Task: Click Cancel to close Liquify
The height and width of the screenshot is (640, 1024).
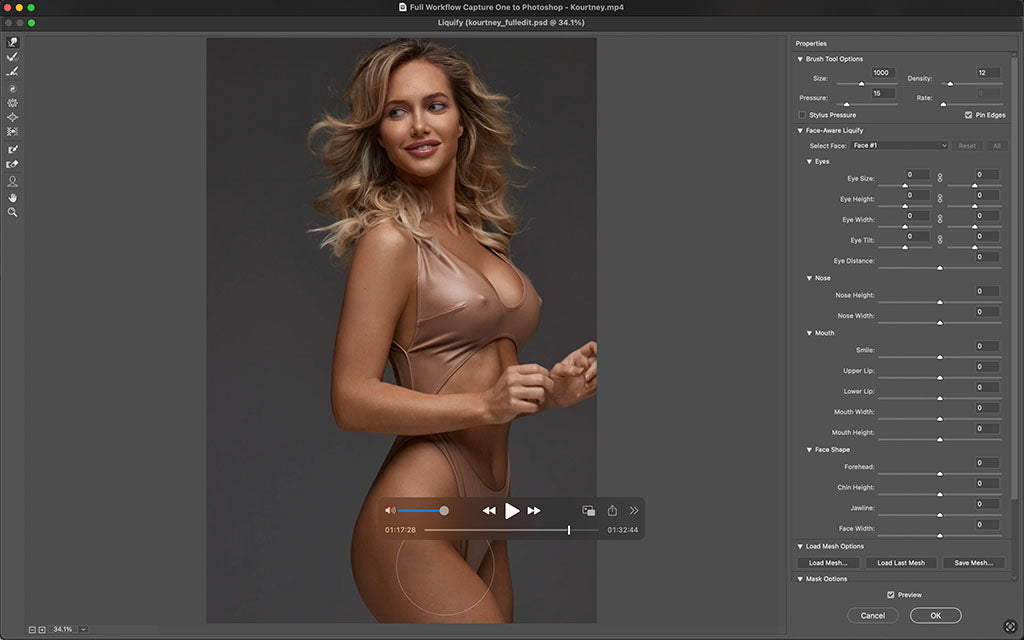Action: pos(872,616)
